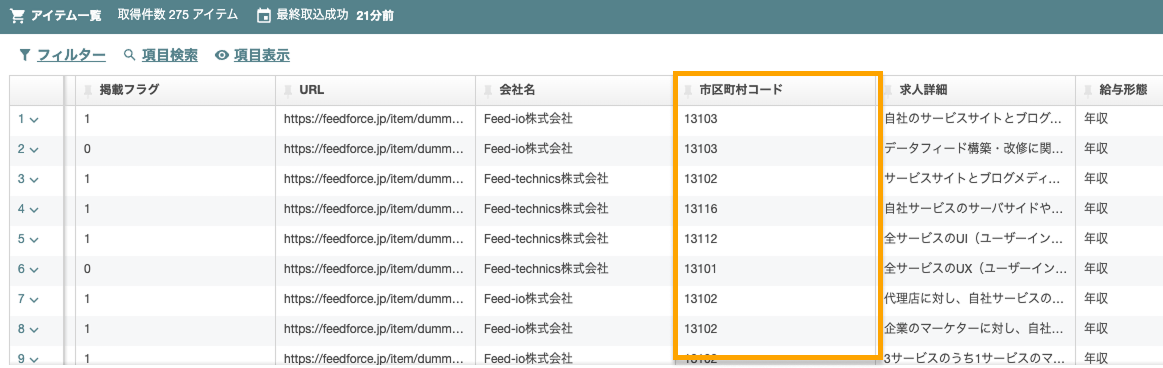Select 求人詳細 cell starting 全サービスのUI
The height and width of the screenshot is (368, 1163).
976,239
